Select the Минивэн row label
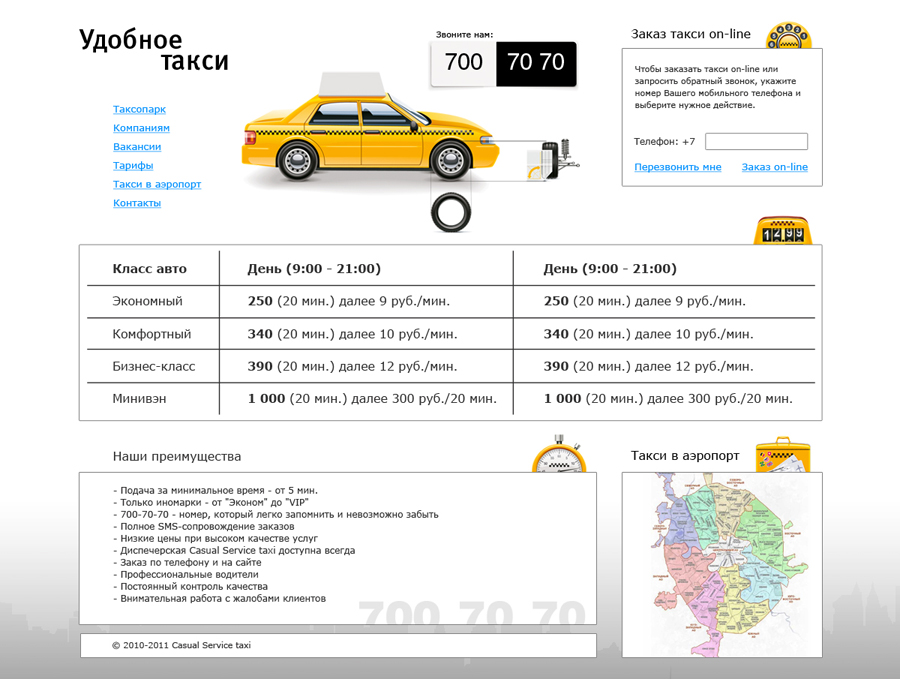Image resolution: width=900 pixels, height=679 pixels. pos(139,399)
